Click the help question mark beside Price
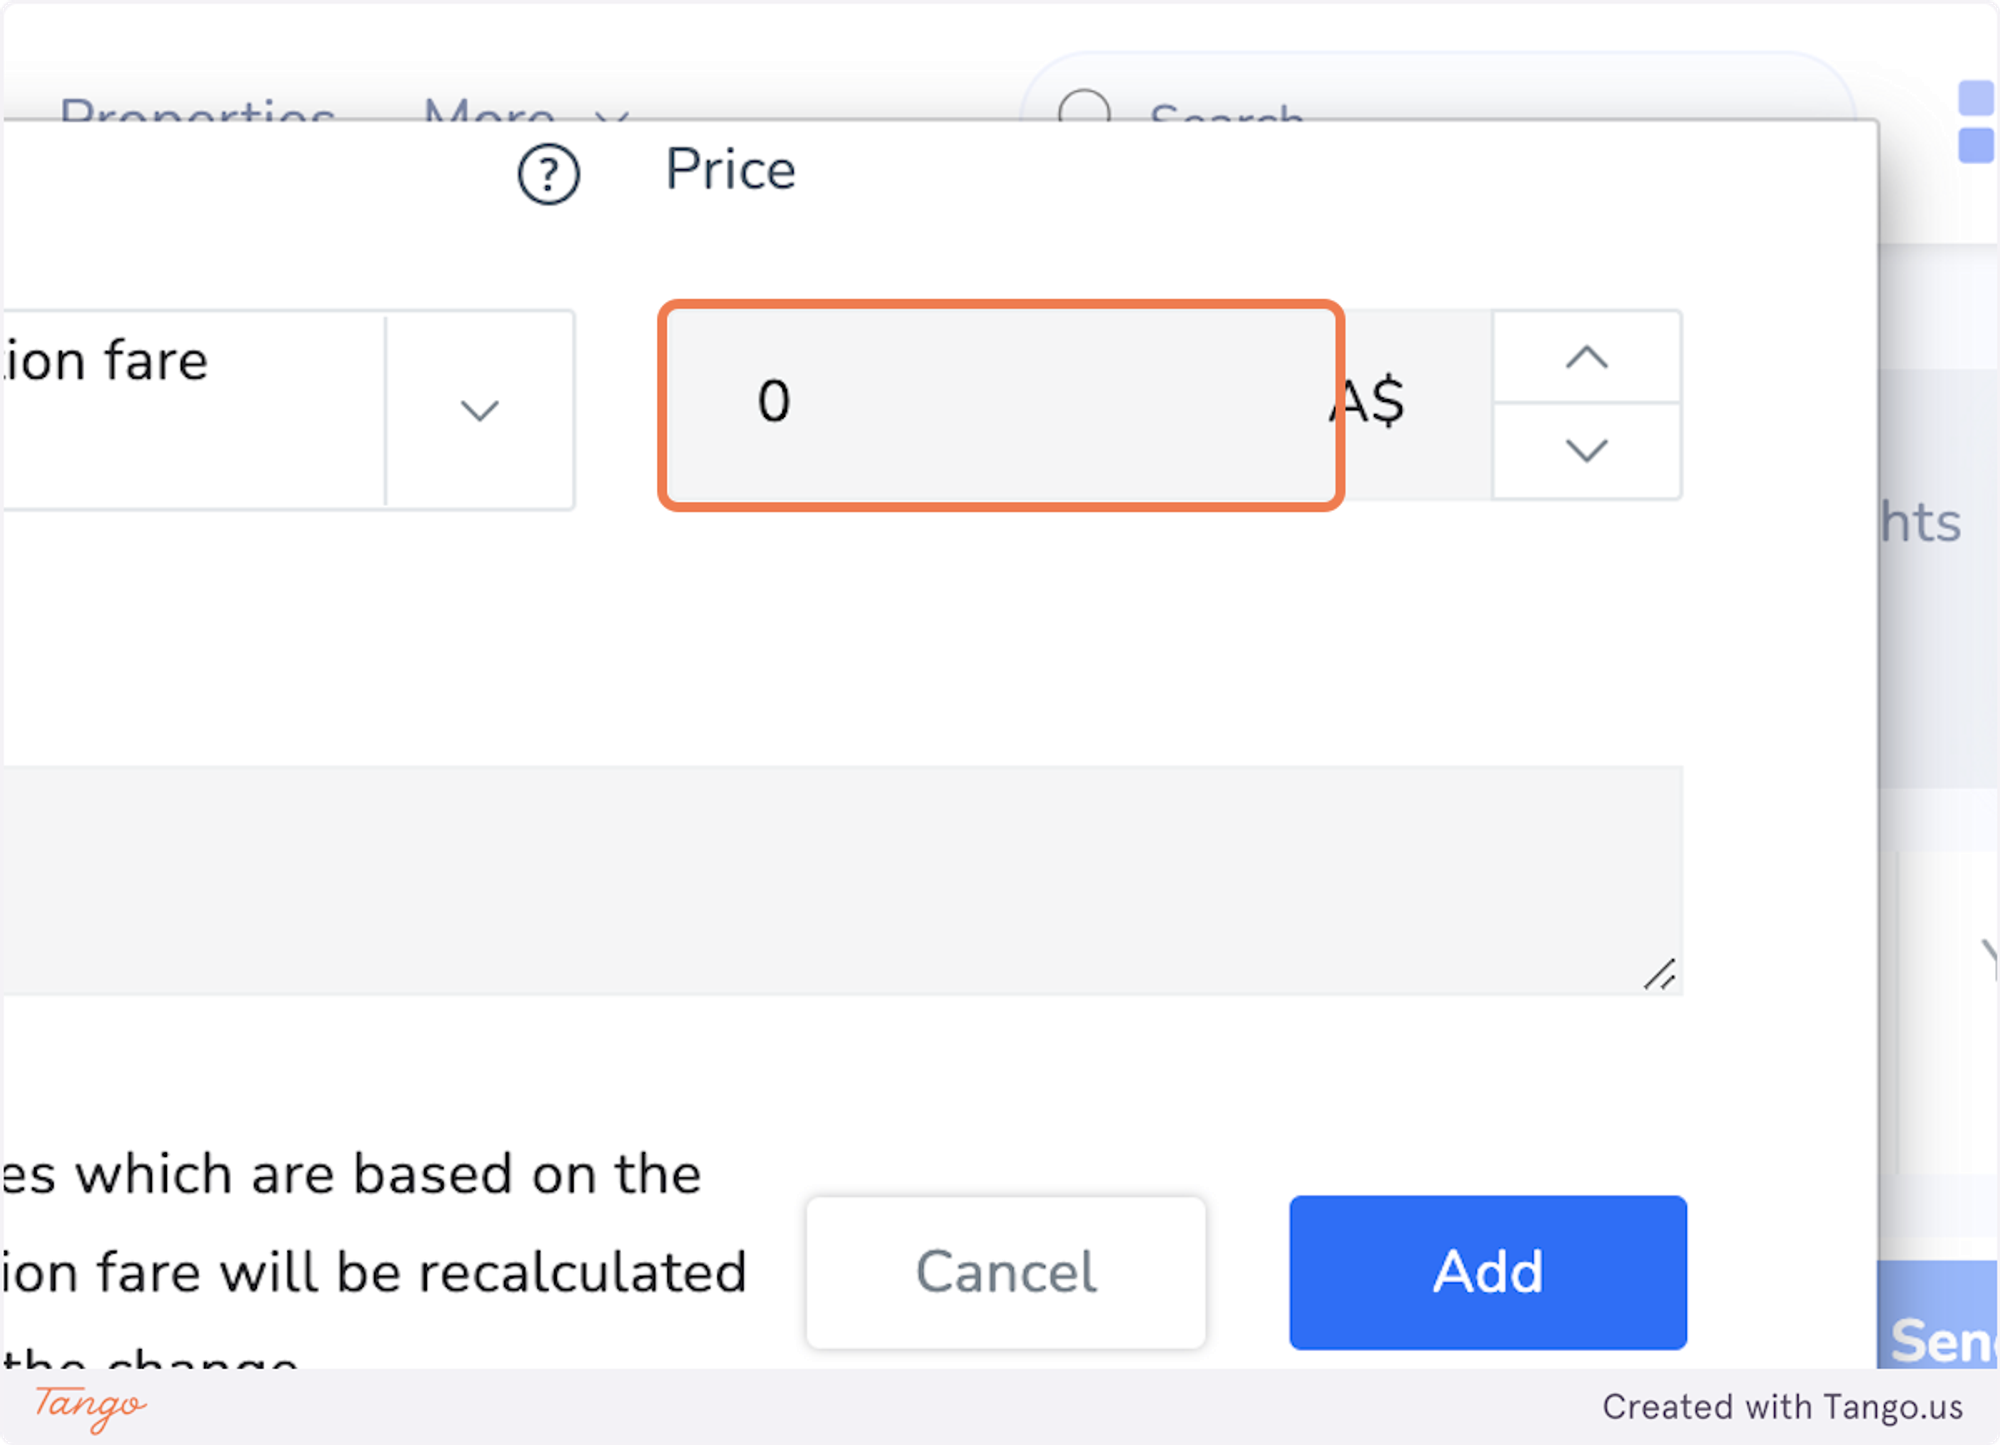This screenshot has width=2000, height=1445. pyautogui.click(x=548, y=175)
